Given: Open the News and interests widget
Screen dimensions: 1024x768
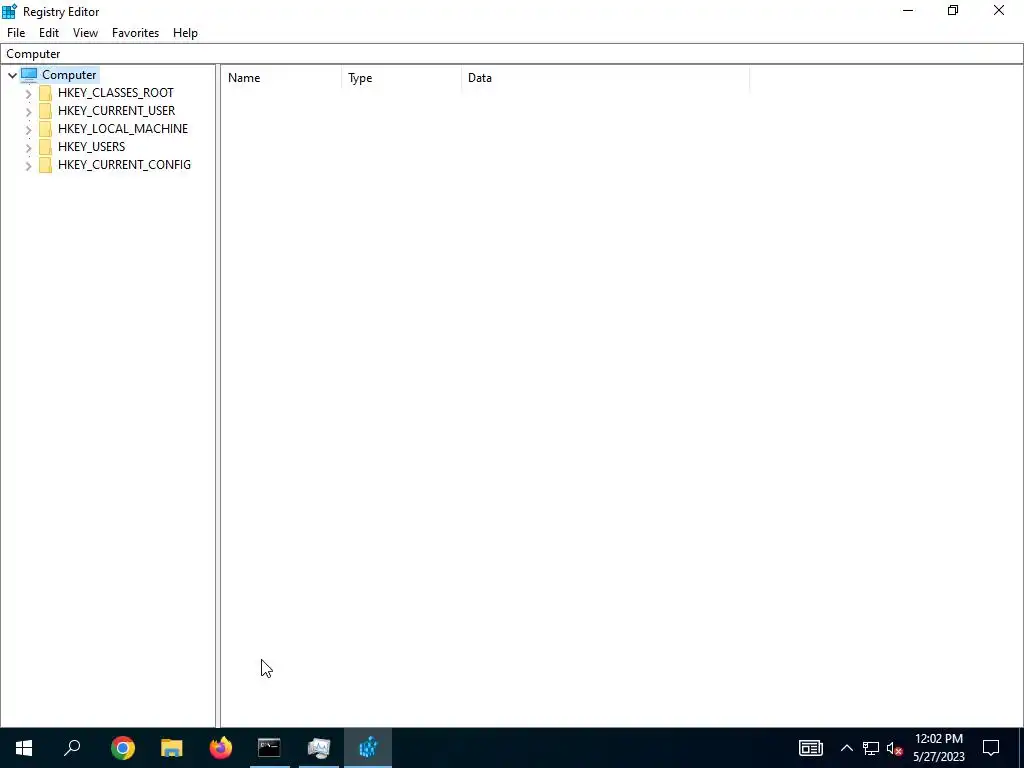Looking at the screenshot, I should click(x=810, y=748).
